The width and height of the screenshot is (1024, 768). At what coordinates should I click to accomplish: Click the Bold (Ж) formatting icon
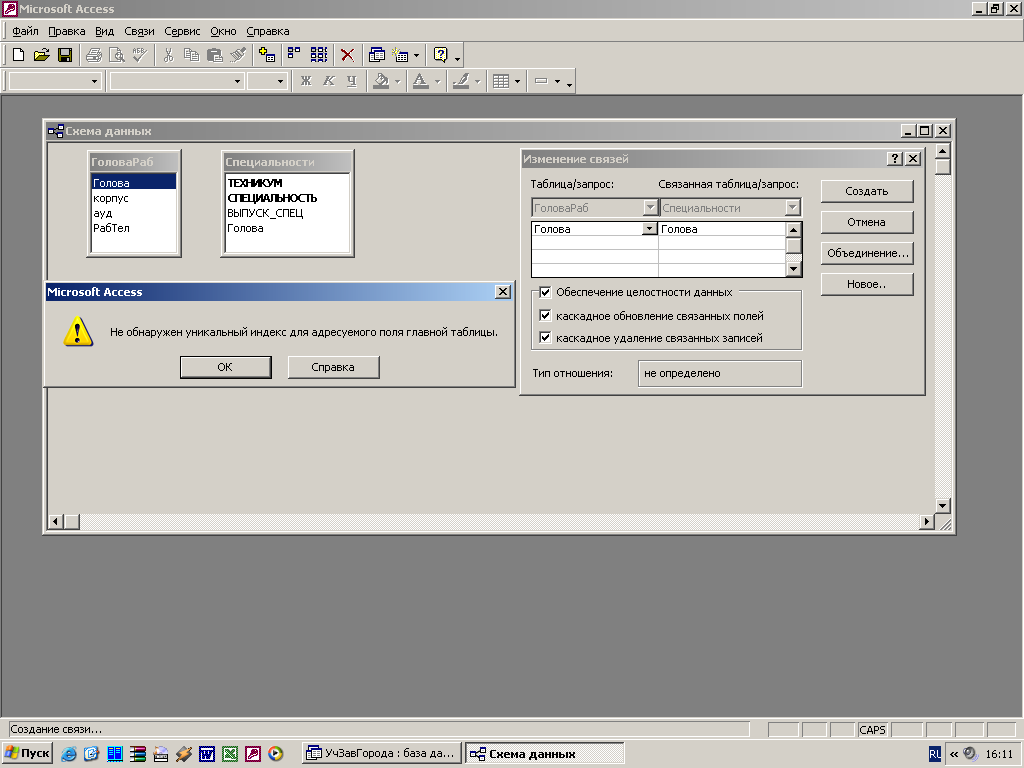point(306,81)
